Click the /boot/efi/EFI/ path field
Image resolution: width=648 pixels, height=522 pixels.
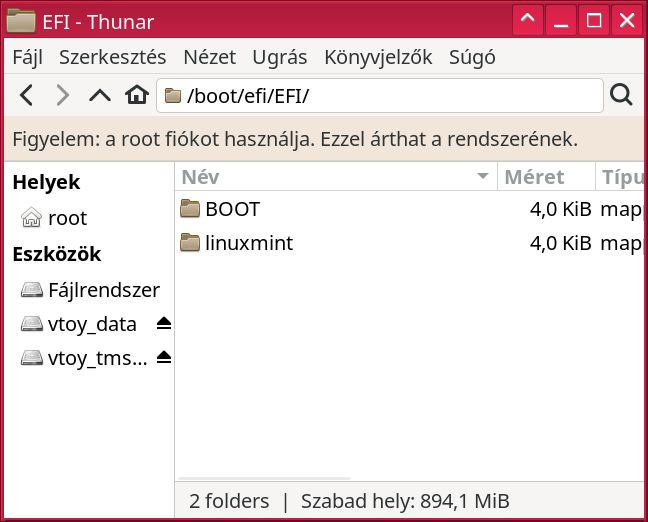(x=380, y=95)
